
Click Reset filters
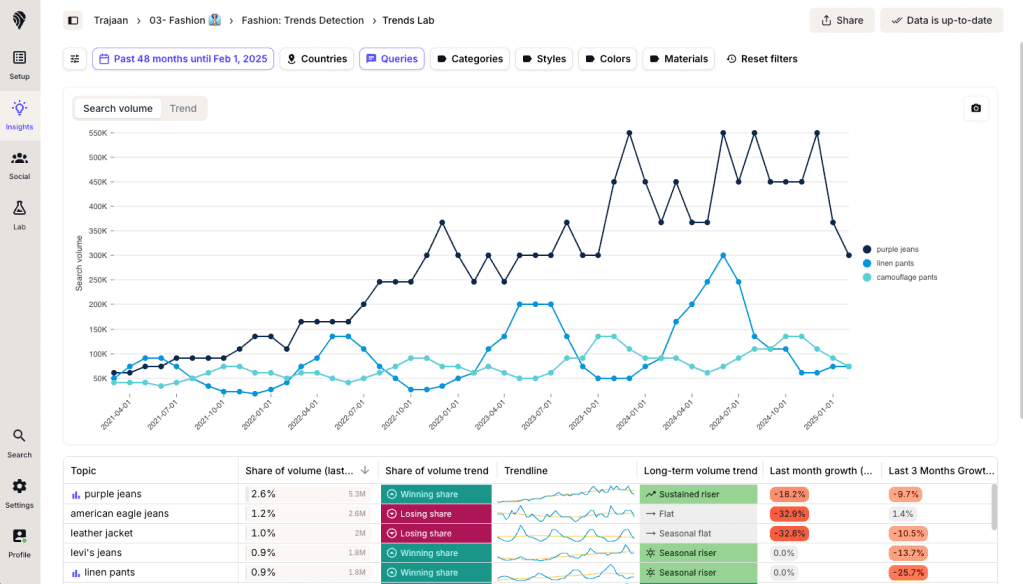coord(761,59)
